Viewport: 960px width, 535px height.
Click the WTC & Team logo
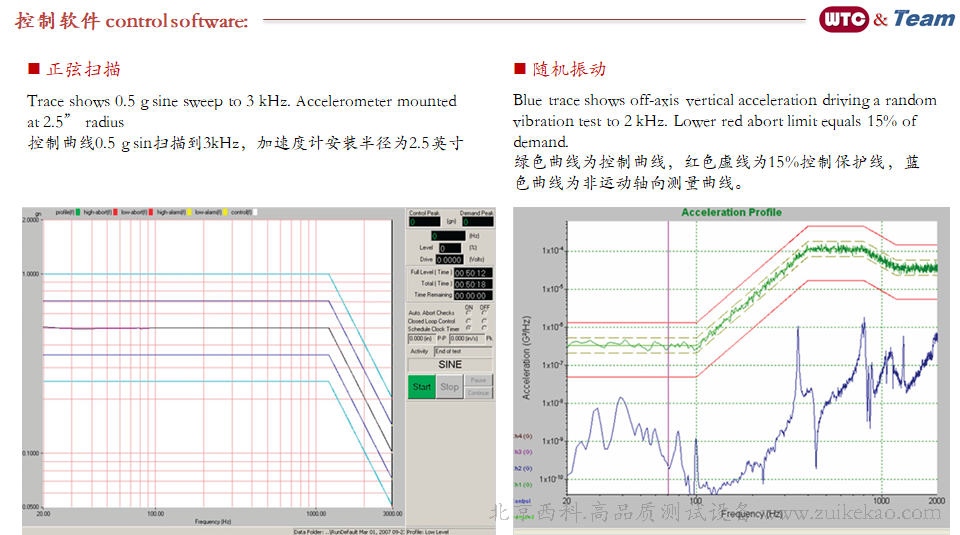(x=887, y=19)
